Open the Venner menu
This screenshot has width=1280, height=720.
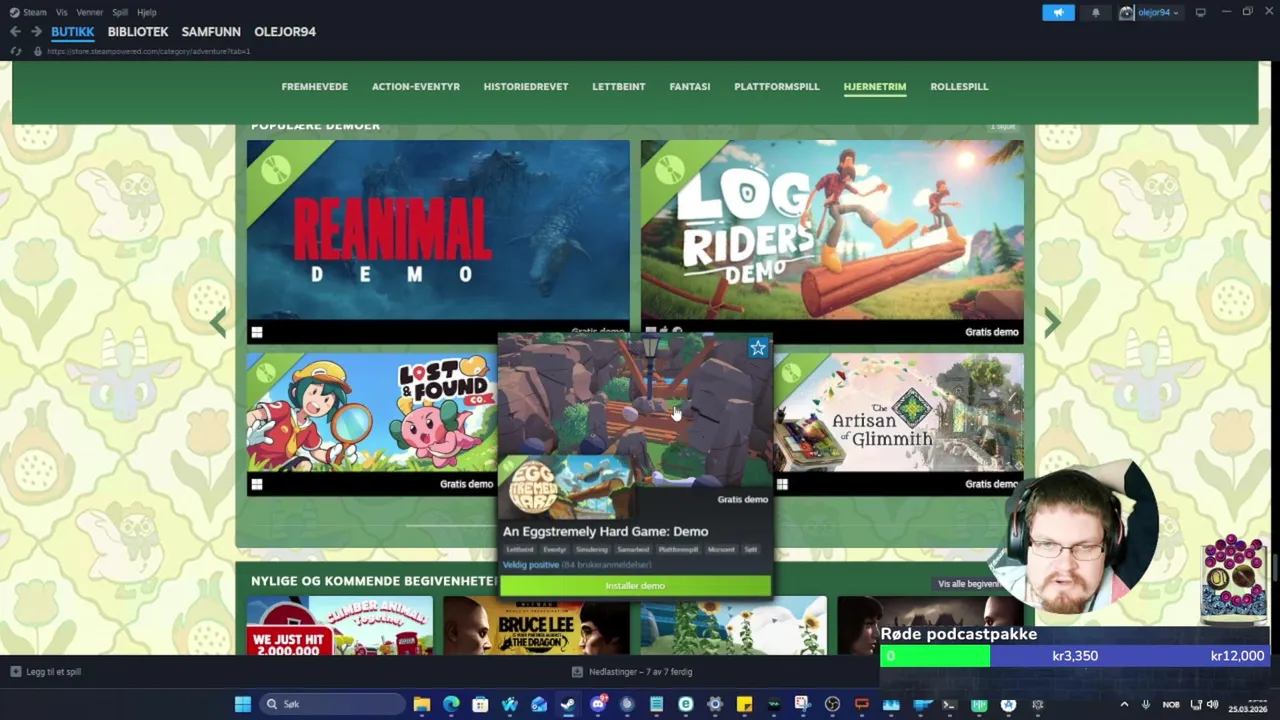click(89, 12)
